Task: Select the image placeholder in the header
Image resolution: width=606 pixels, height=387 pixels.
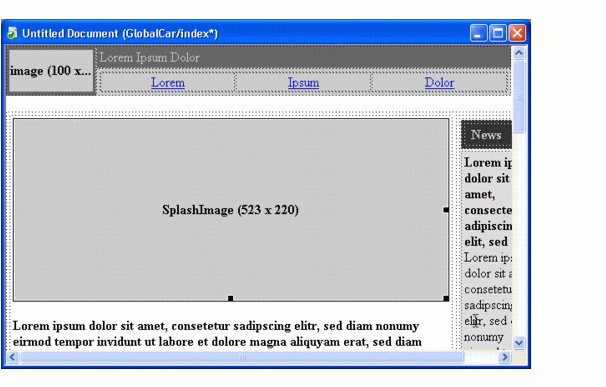Action: coord(51,71)
